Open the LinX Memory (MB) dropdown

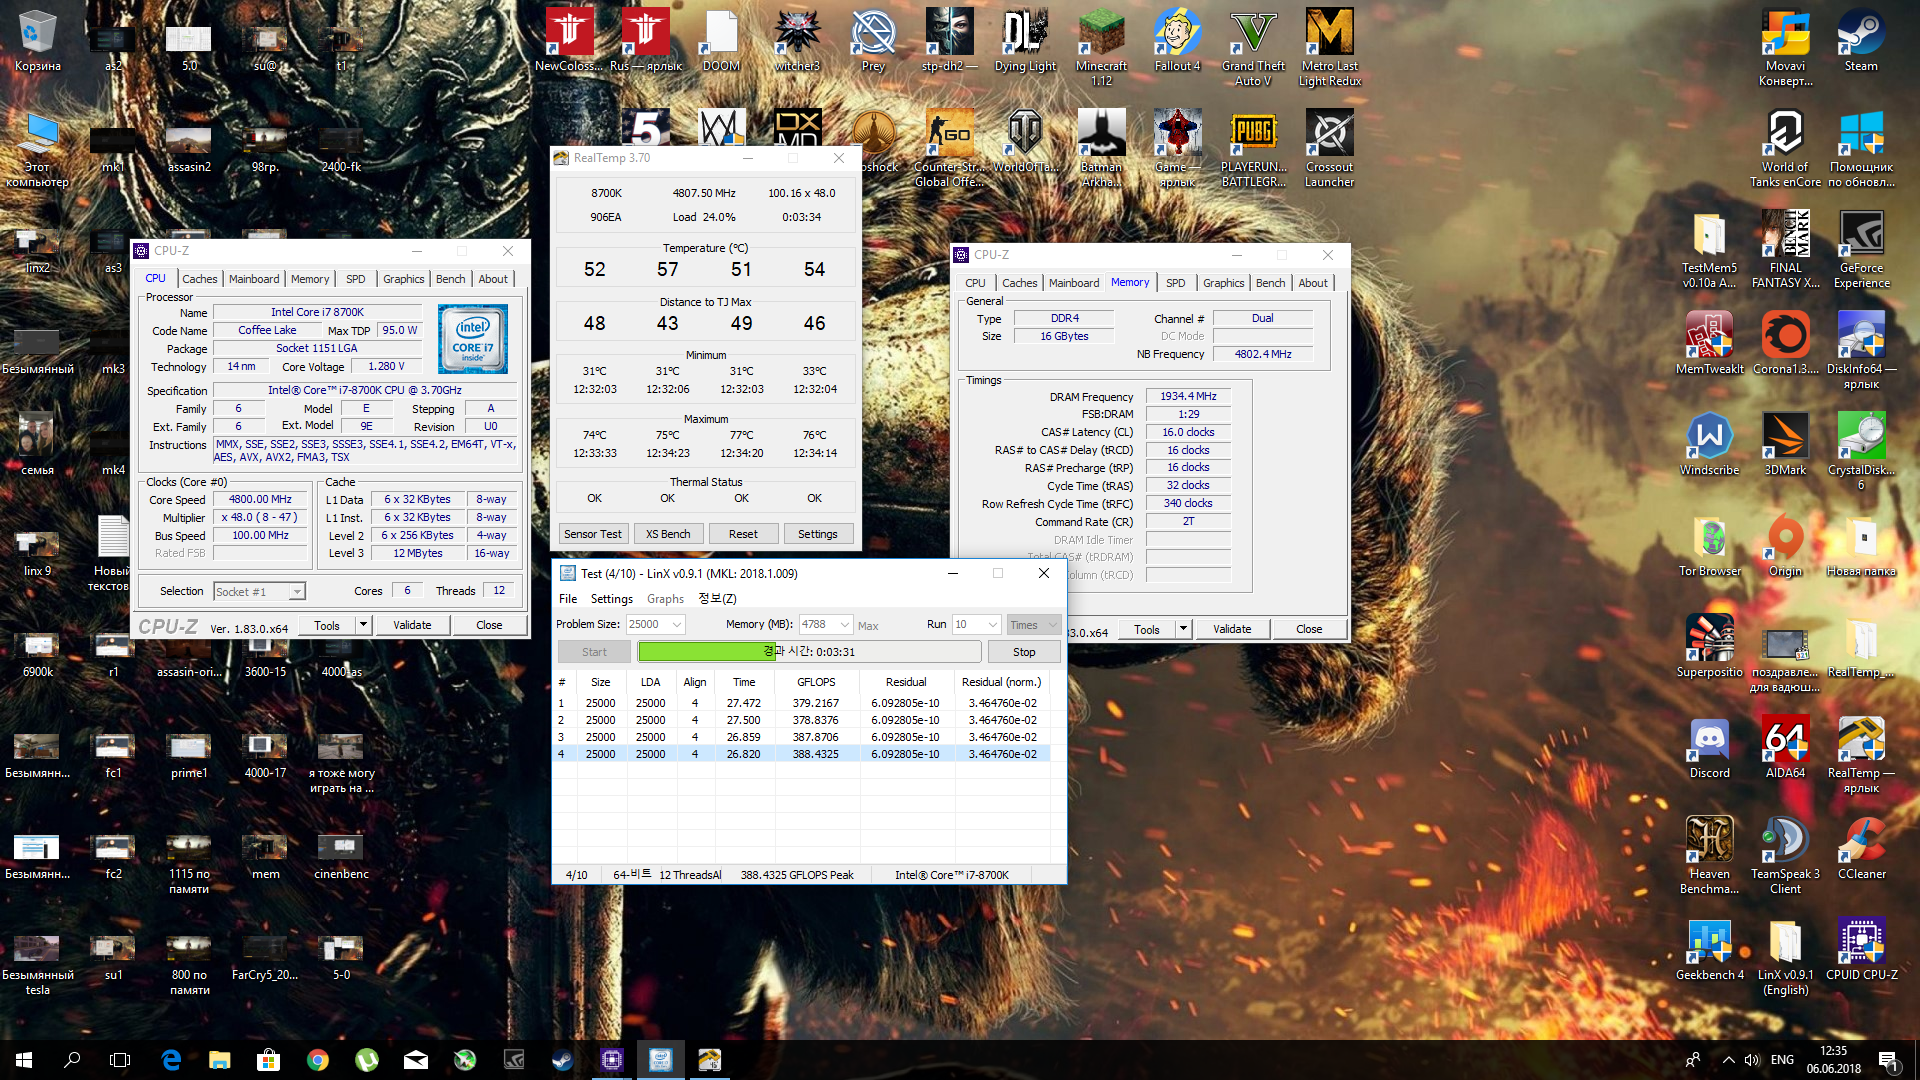[x=845, y=625]
